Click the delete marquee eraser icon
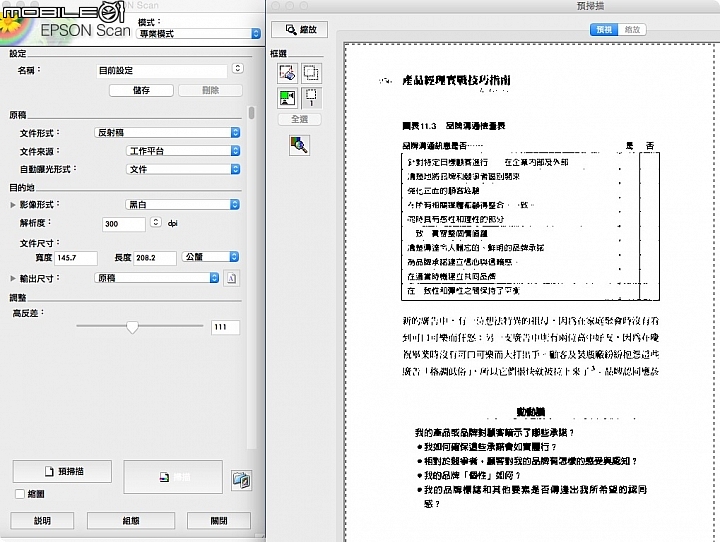Image resolution: width=720 pixels, height=542 pixels. click(x=287, y=73)
